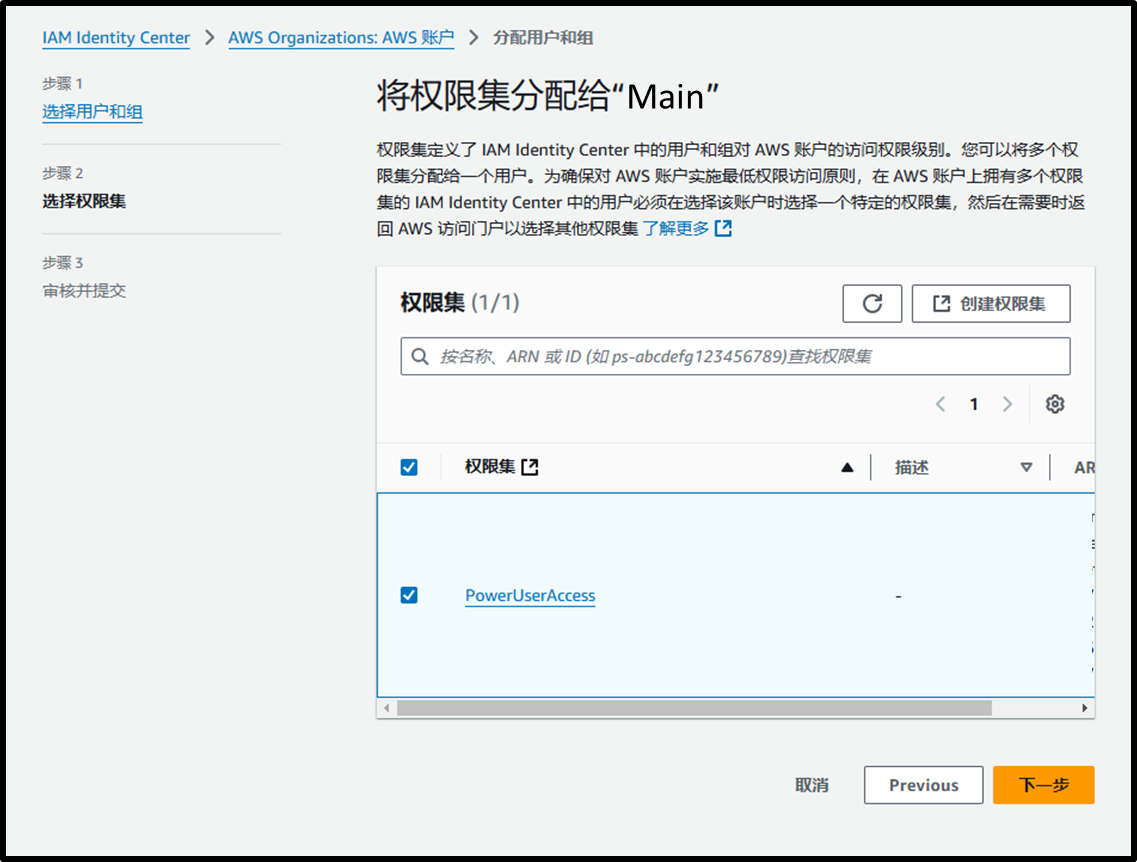Click the 创建权限集 button
This screenshot has width=1137, height=862.
pyautogui.click(x=991, y=303)
